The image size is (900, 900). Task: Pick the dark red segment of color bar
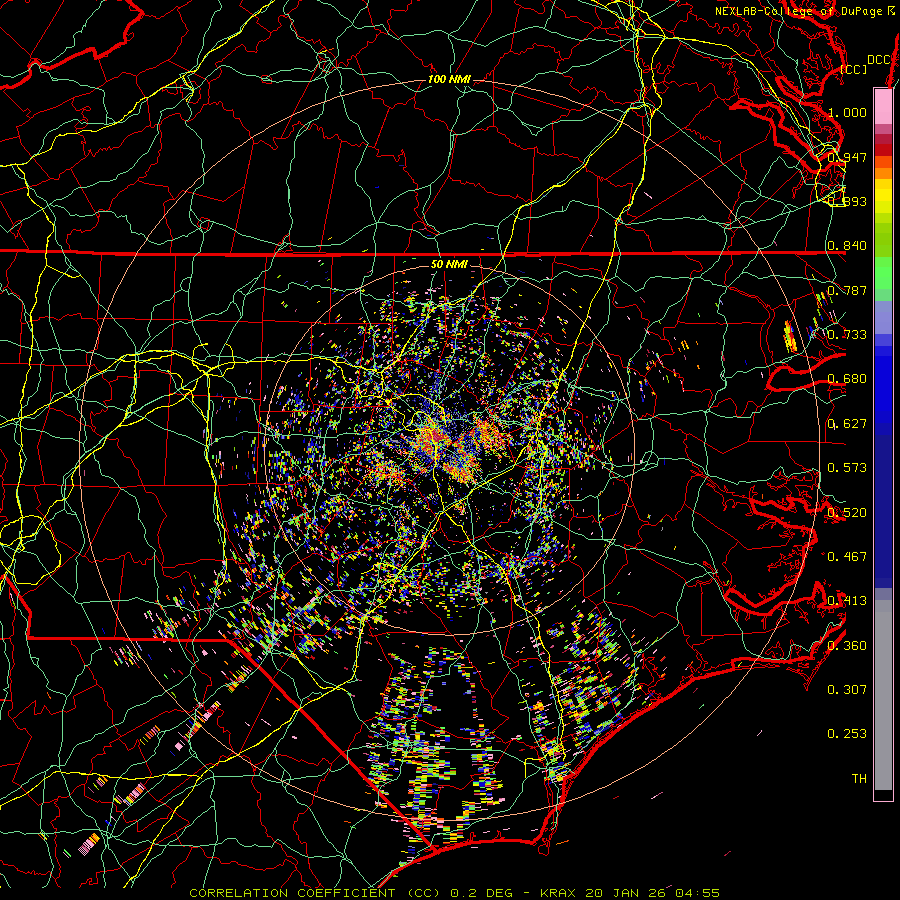point(883,150)
